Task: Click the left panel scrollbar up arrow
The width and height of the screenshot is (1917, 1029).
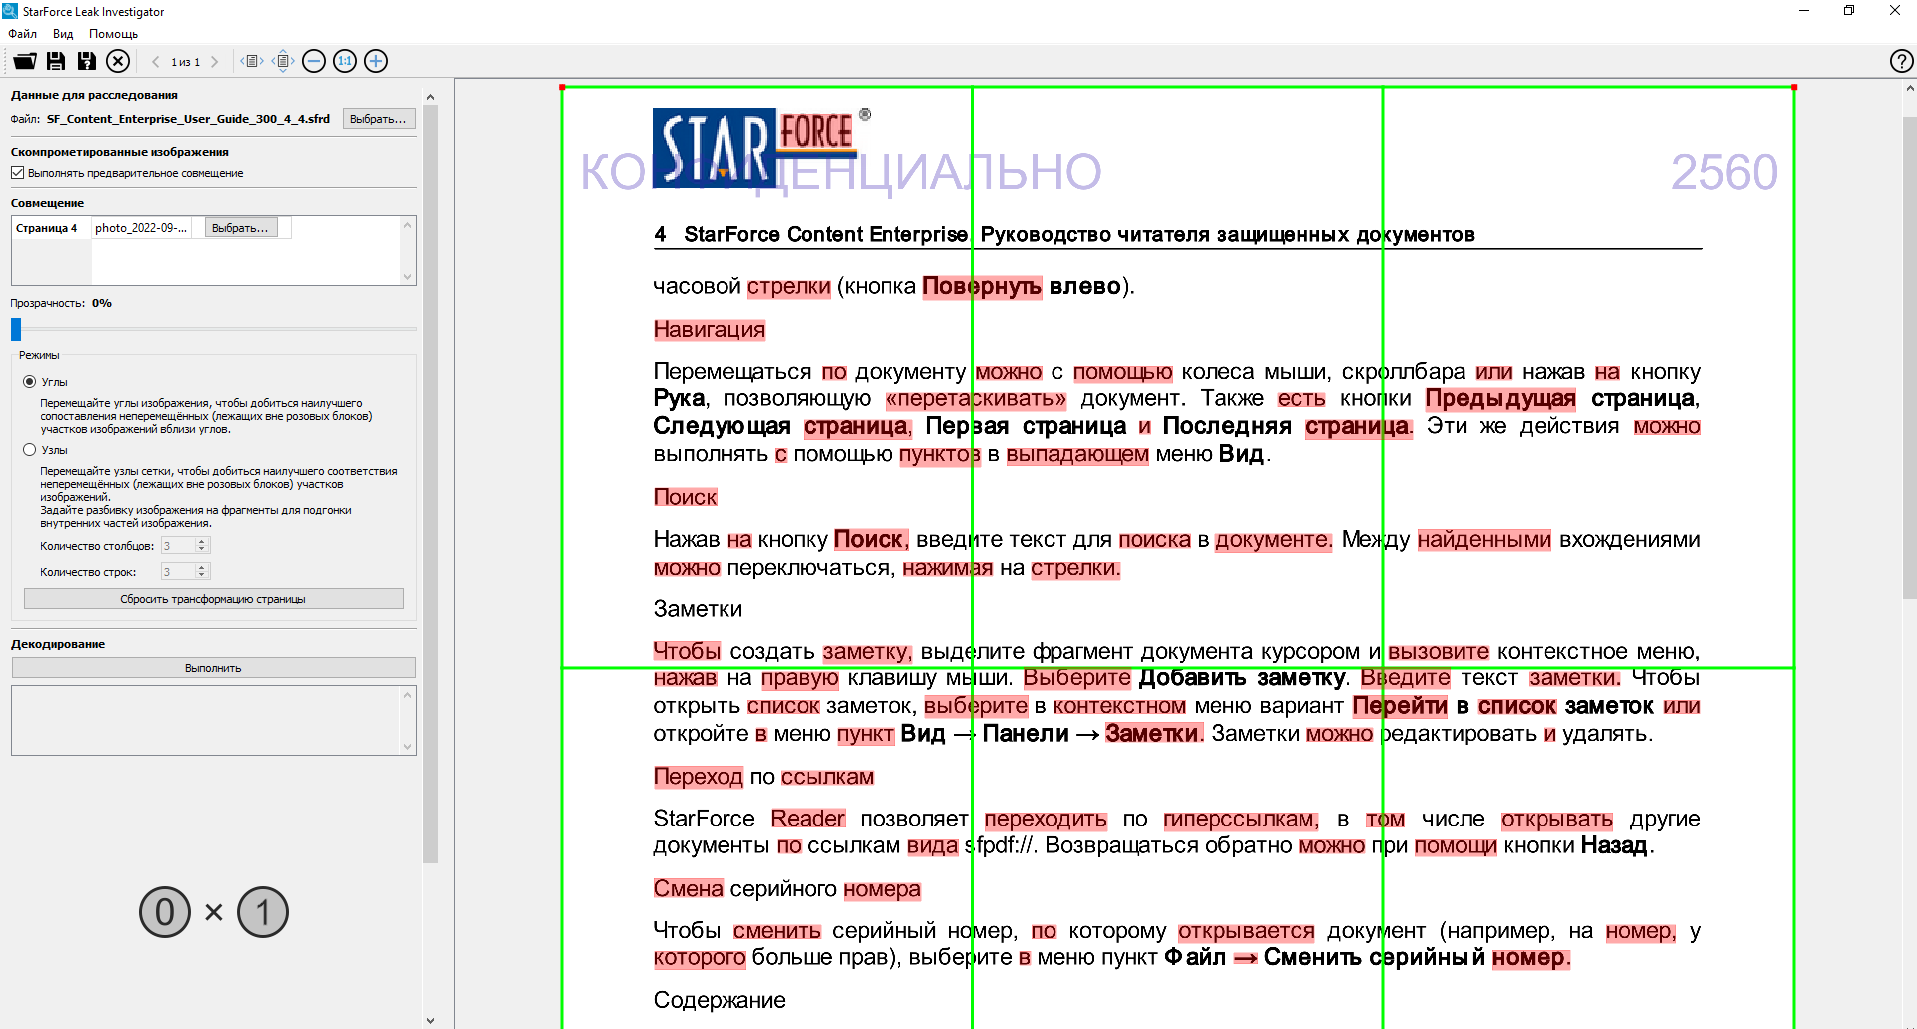Action: (x=430, y=97)
